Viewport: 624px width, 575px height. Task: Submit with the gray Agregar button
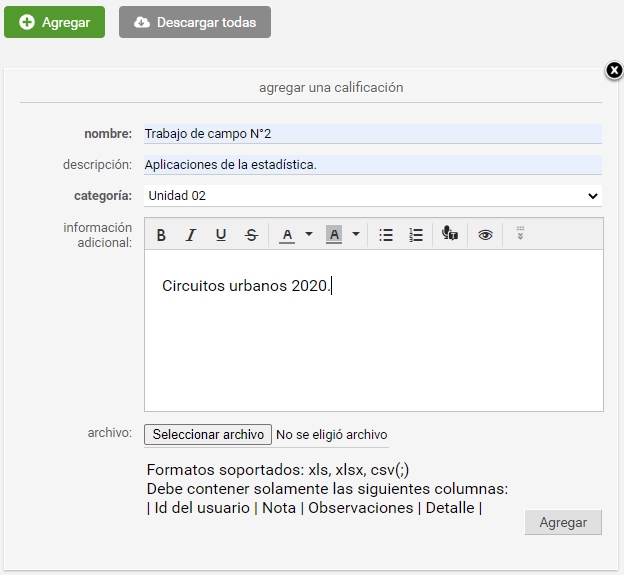[563, 522]
